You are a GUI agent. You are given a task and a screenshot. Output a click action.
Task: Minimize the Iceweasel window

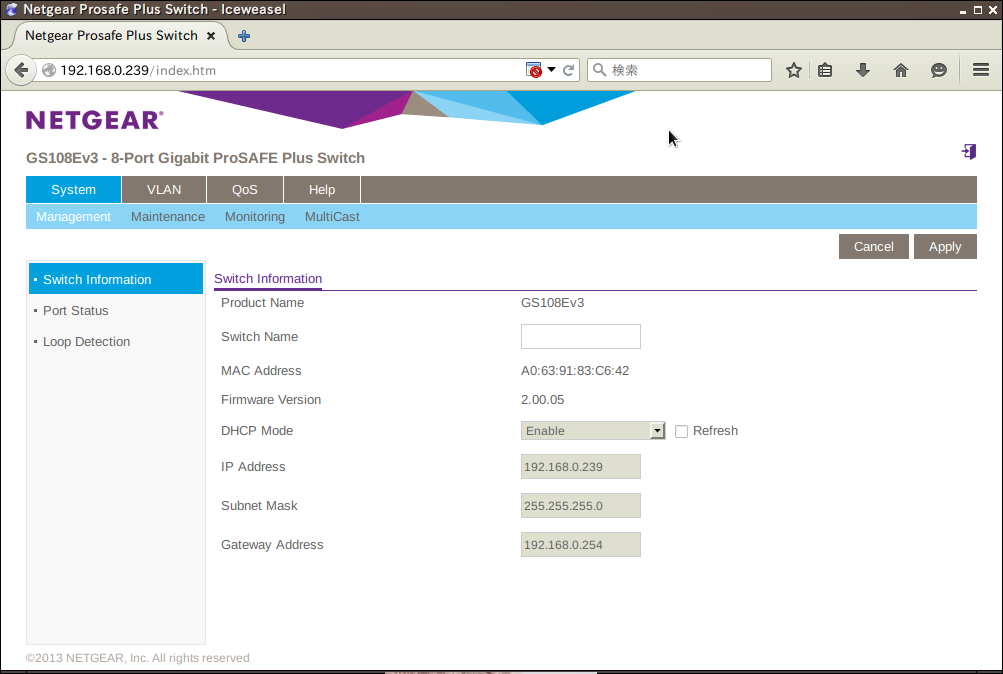point(963,10)
